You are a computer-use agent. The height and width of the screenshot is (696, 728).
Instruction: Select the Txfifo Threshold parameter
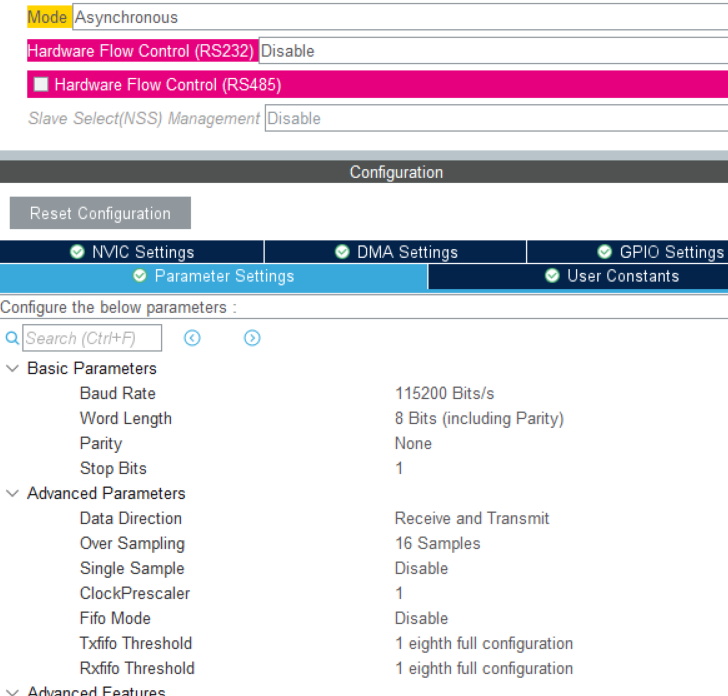(136, 644)
